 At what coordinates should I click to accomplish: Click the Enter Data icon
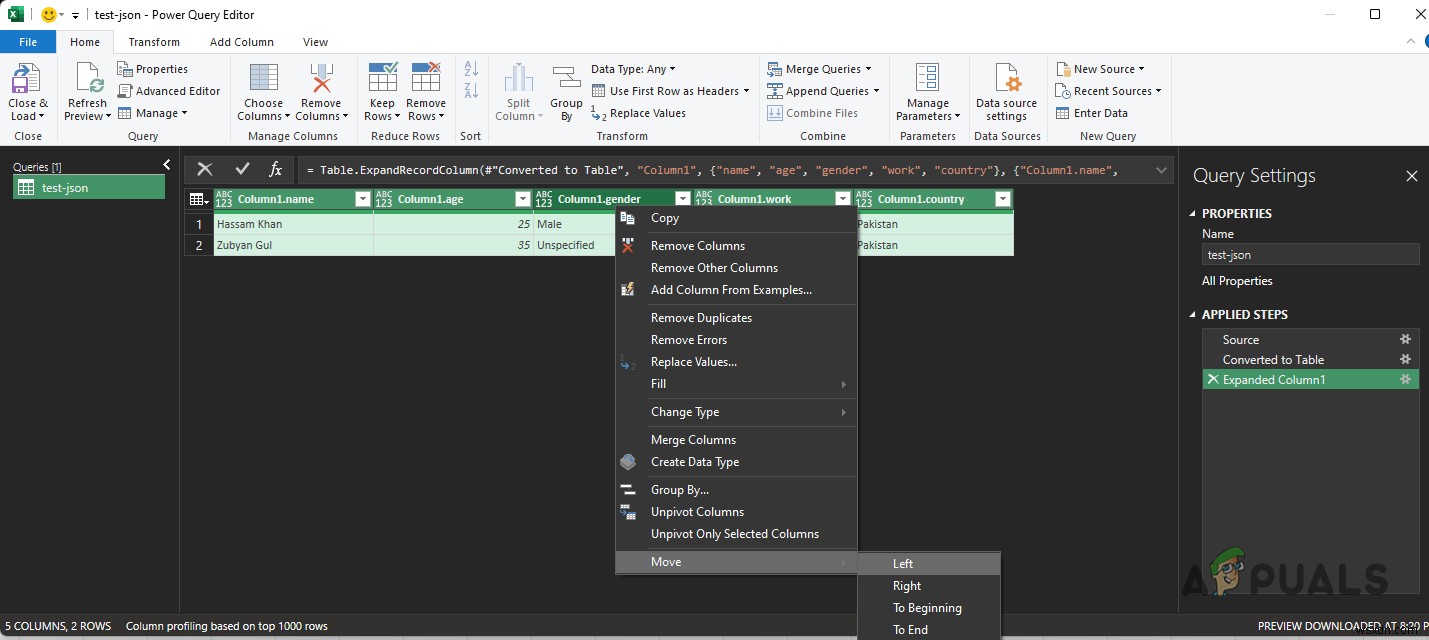pos(1099,112)
